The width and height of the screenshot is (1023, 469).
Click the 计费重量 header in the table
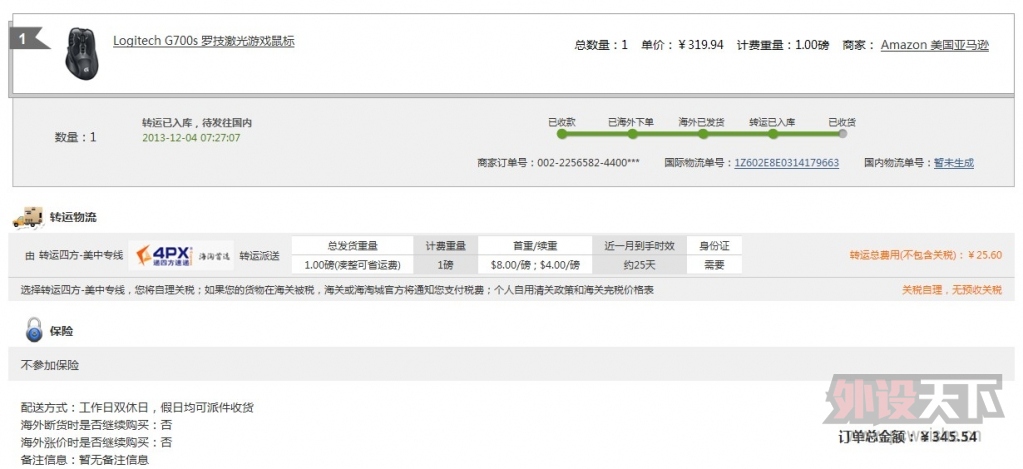[446, 245]
